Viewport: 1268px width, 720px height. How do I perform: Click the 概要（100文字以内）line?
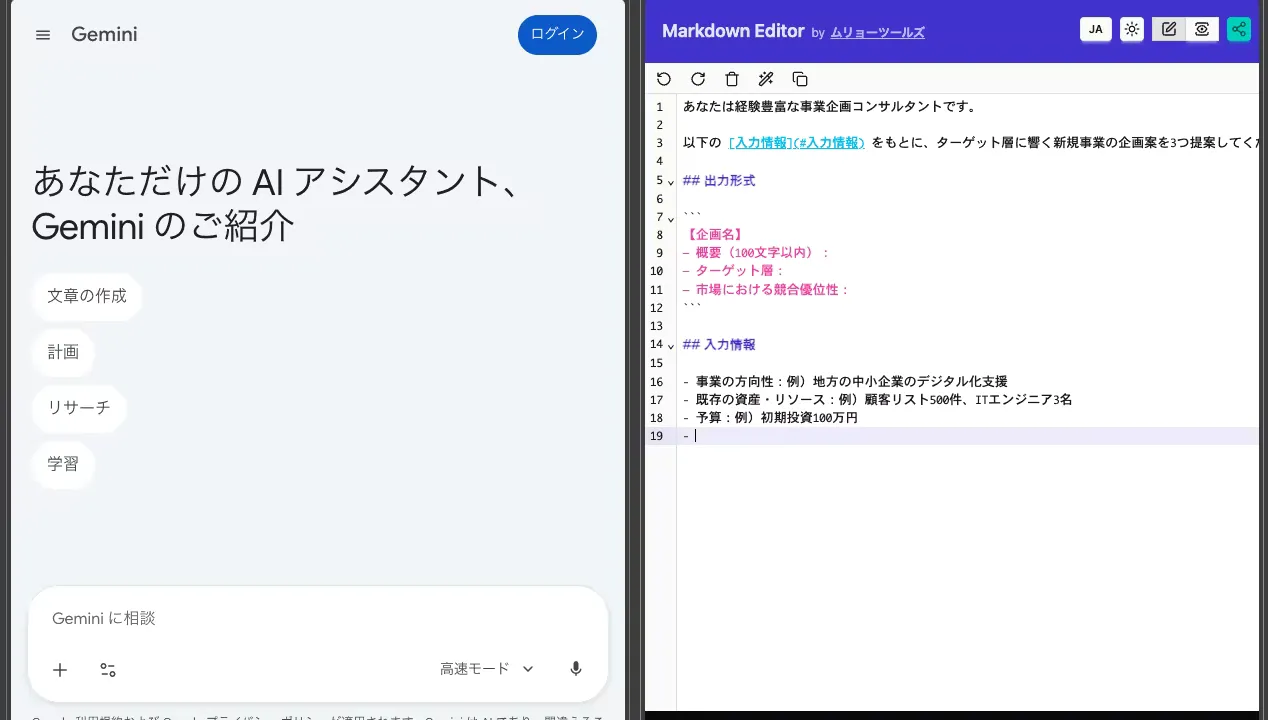[757, 253]
